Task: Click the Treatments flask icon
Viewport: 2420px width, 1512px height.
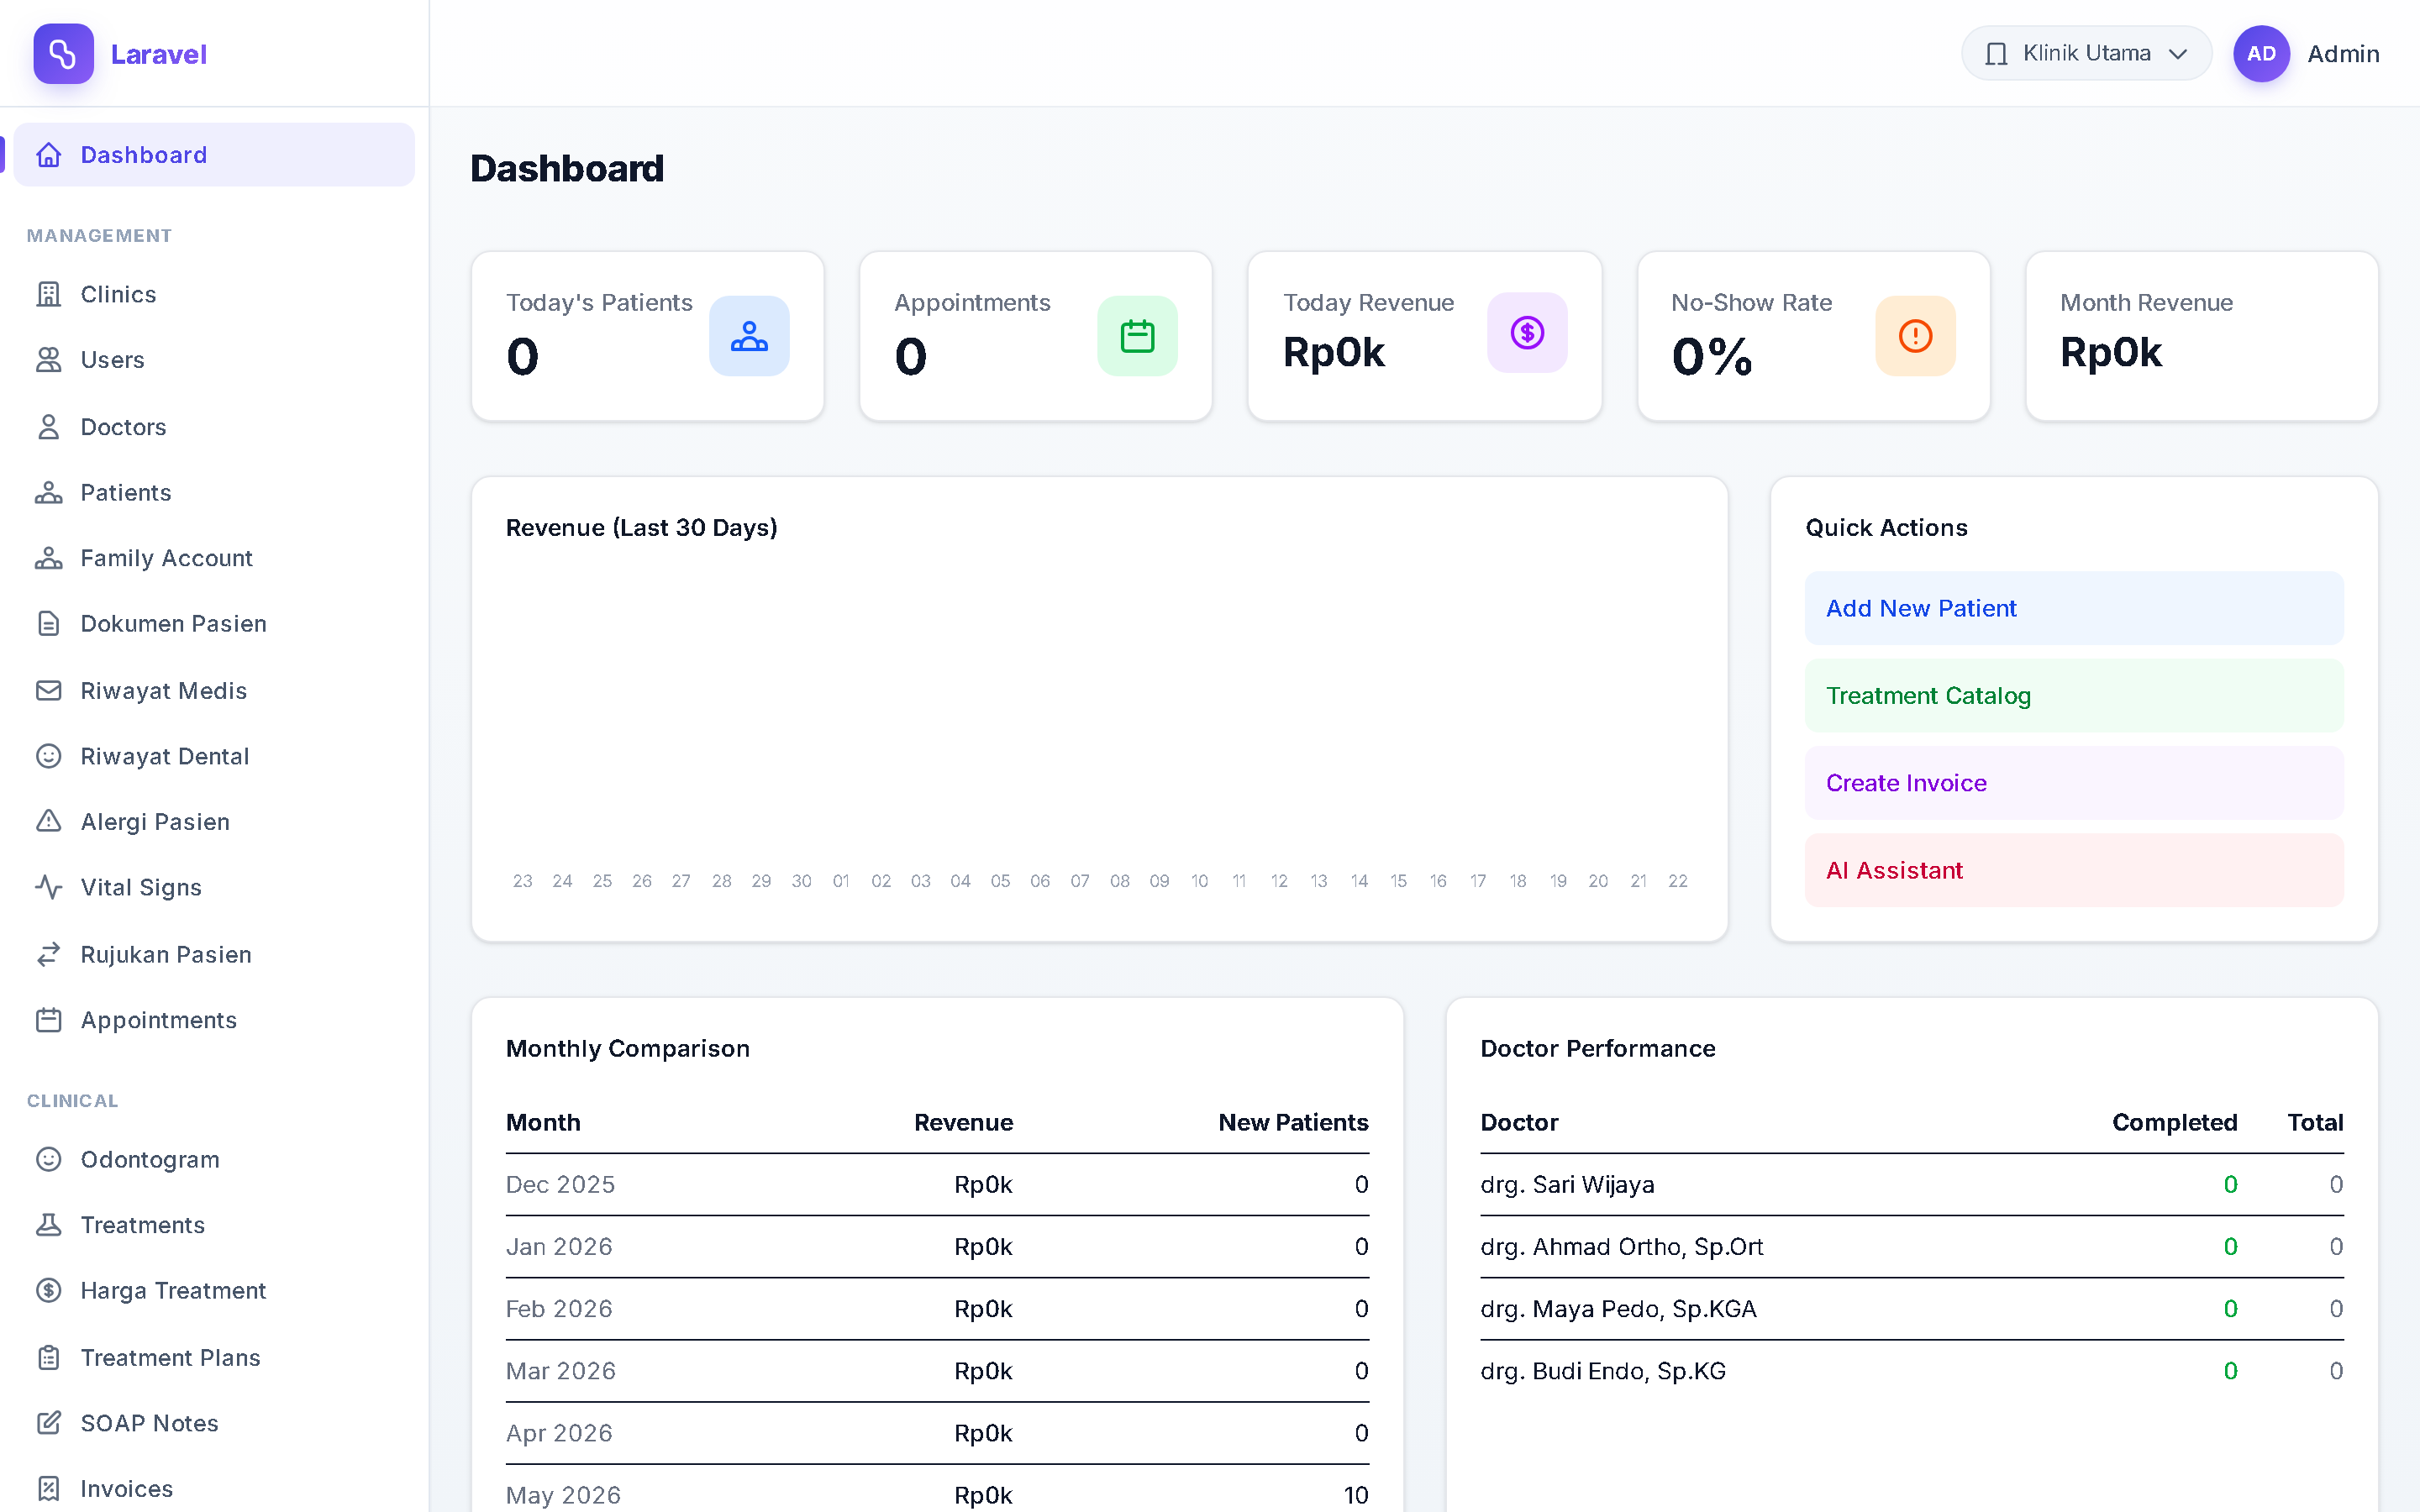Action: (x=49, y=1225)
